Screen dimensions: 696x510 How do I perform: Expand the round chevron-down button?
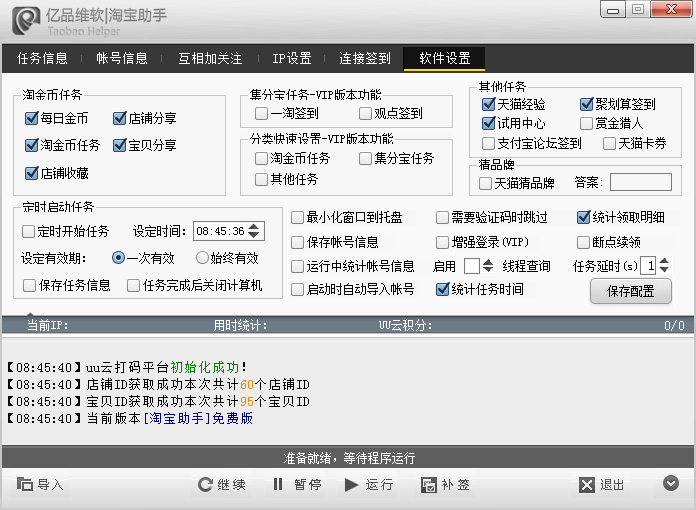671,483
